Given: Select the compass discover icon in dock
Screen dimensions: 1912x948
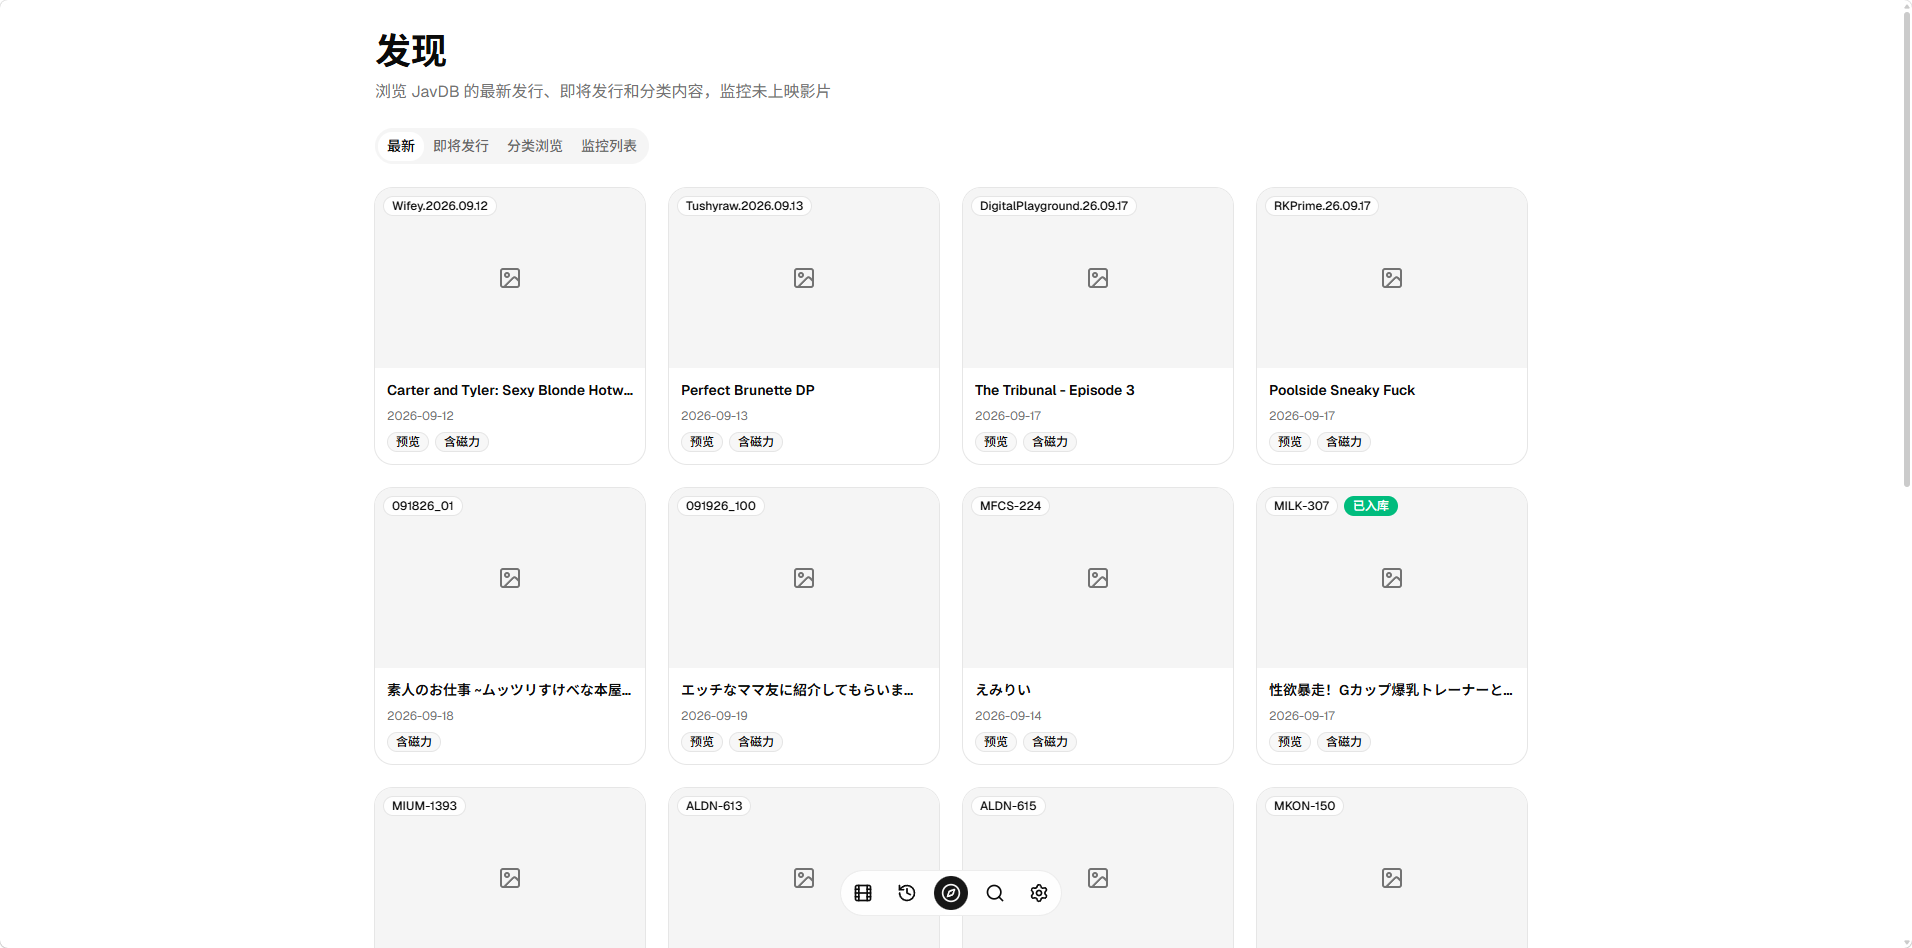Looking at the screenshot, I should coord(951,893).
